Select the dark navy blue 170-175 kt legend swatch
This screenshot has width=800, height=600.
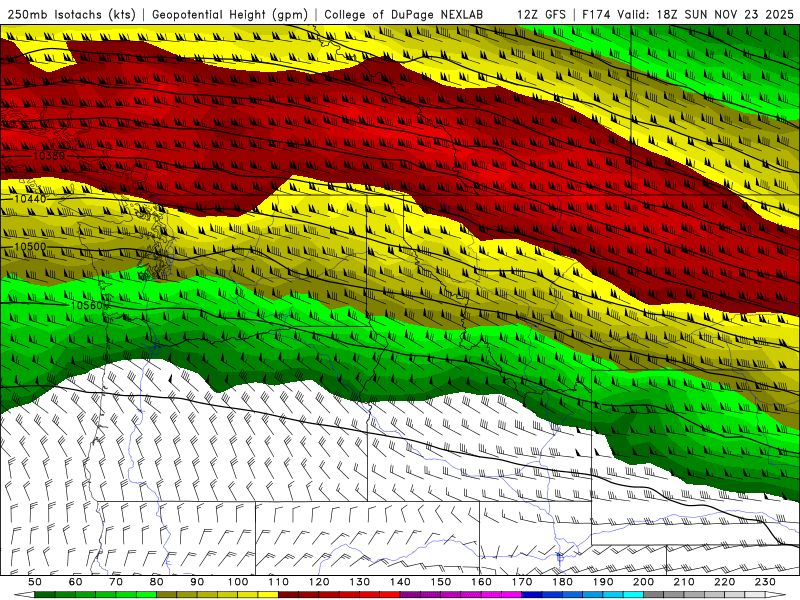point(532,594)
